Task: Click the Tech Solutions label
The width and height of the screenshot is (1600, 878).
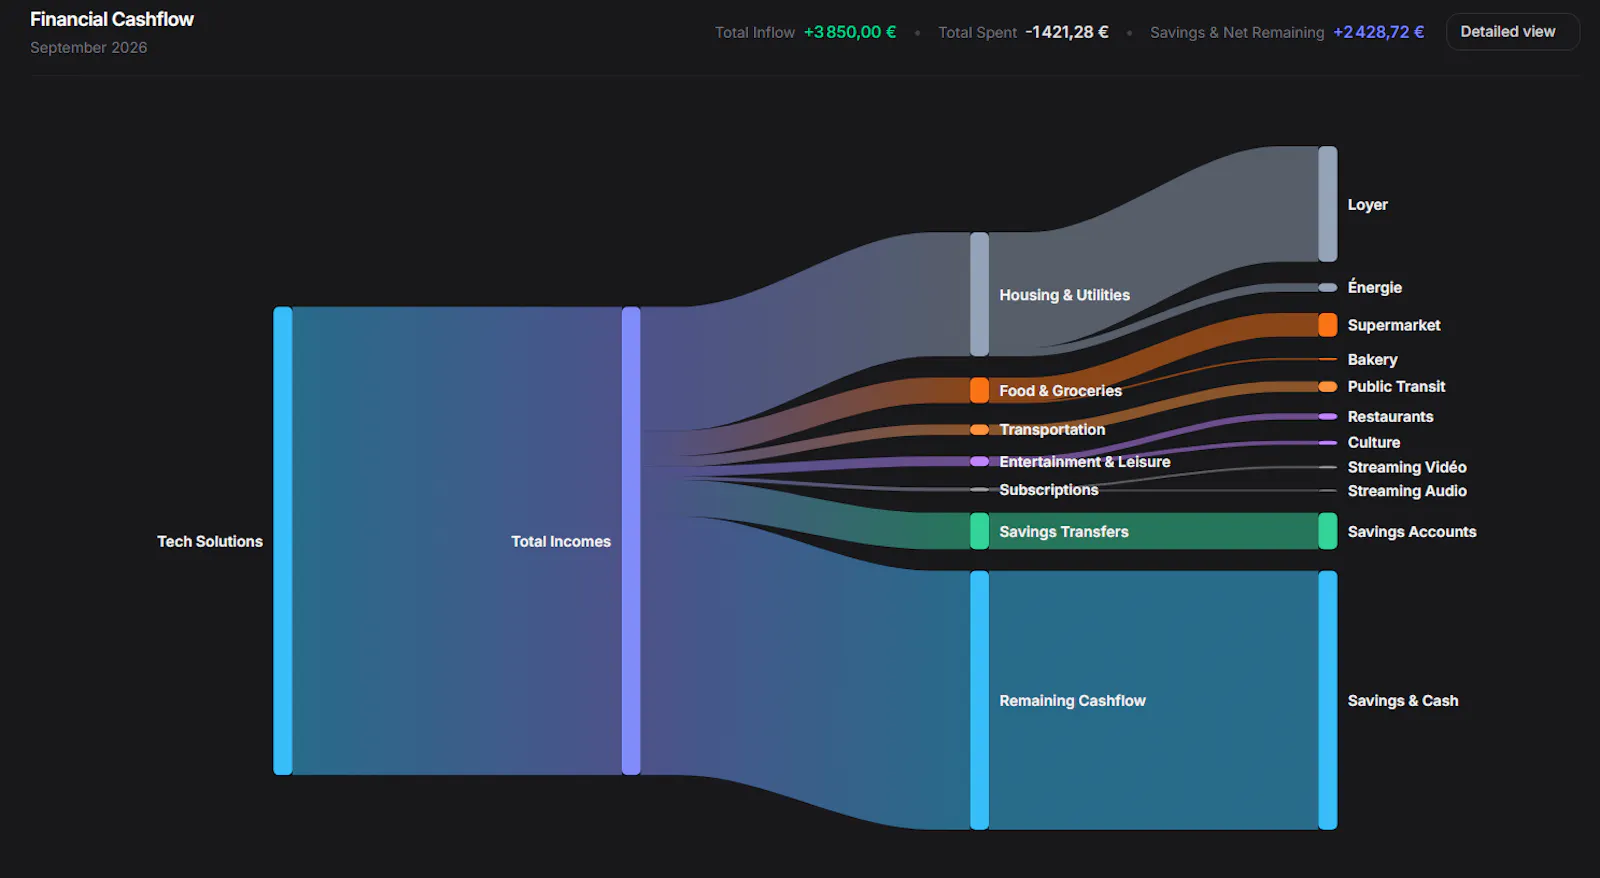Action: pos(210,541)
